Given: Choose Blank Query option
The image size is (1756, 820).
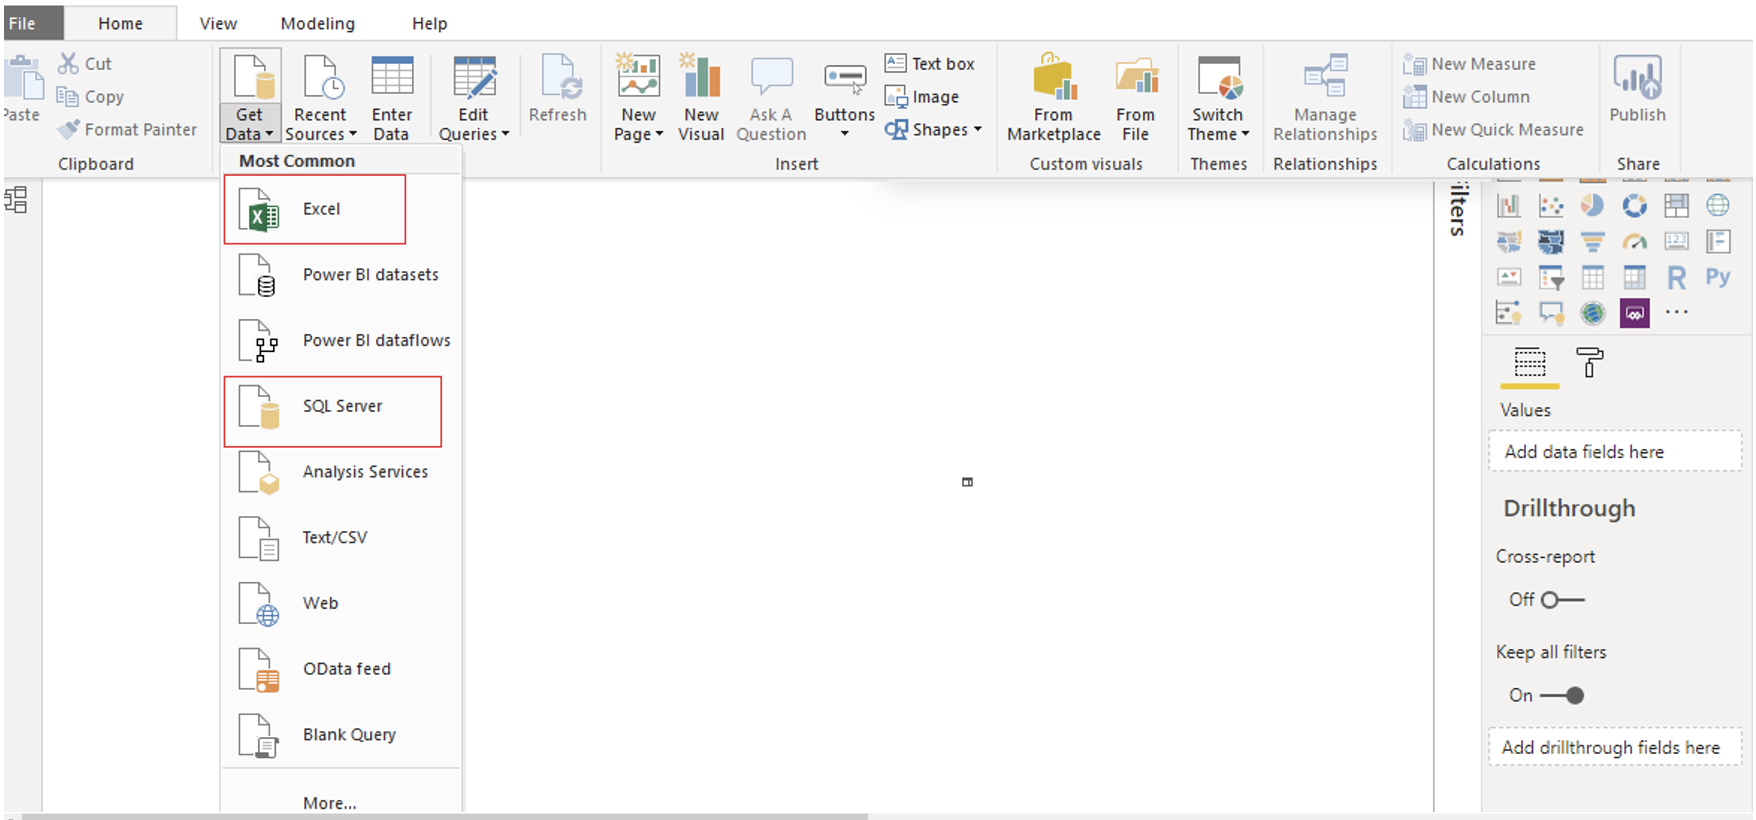Looking at the screenshot, I should pyautogui.click(x=341, y=735).
